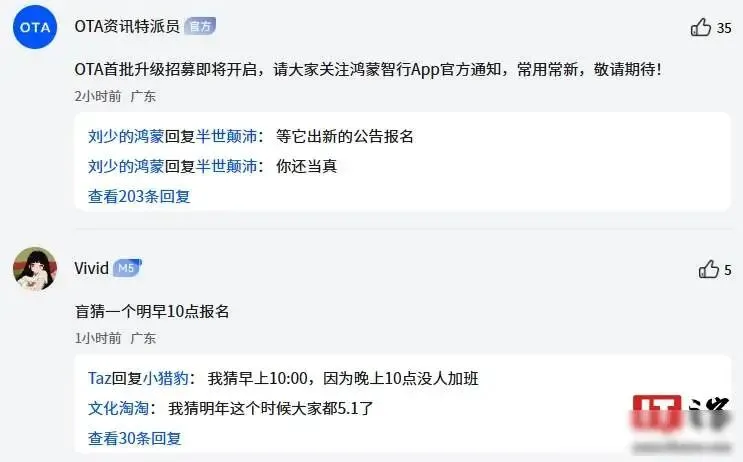Expand 查看30条回复 replies
Image resolution: width=743 pixels, height=462 pixels.
tap(135, 438)
